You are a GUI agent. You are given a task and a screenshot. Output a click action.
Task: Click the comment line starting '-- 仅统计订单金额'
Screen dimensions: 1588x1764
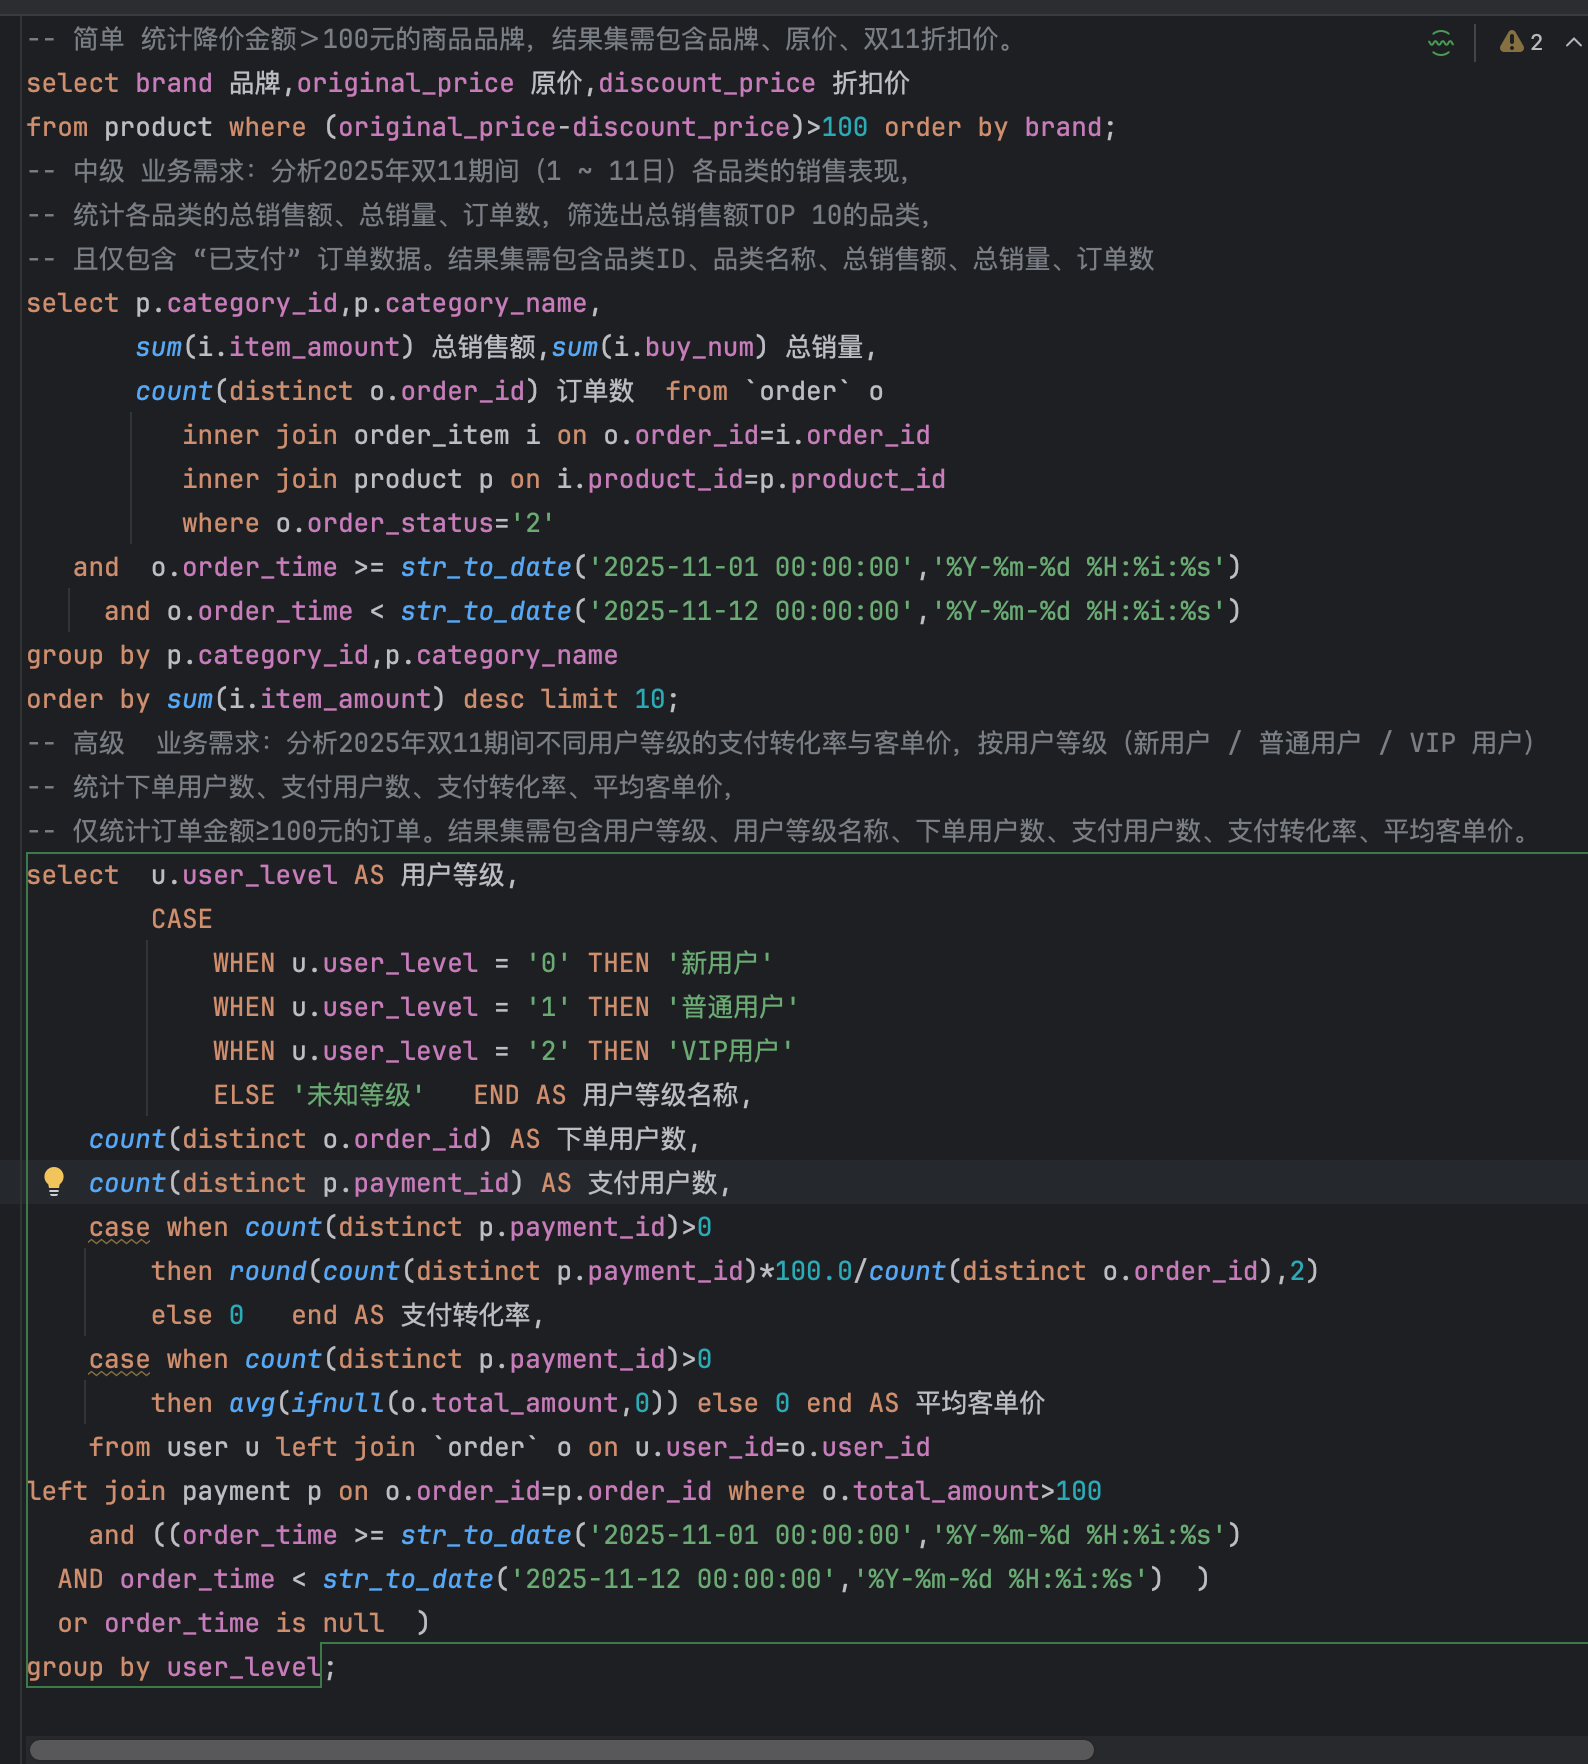(x=780, y=831)
